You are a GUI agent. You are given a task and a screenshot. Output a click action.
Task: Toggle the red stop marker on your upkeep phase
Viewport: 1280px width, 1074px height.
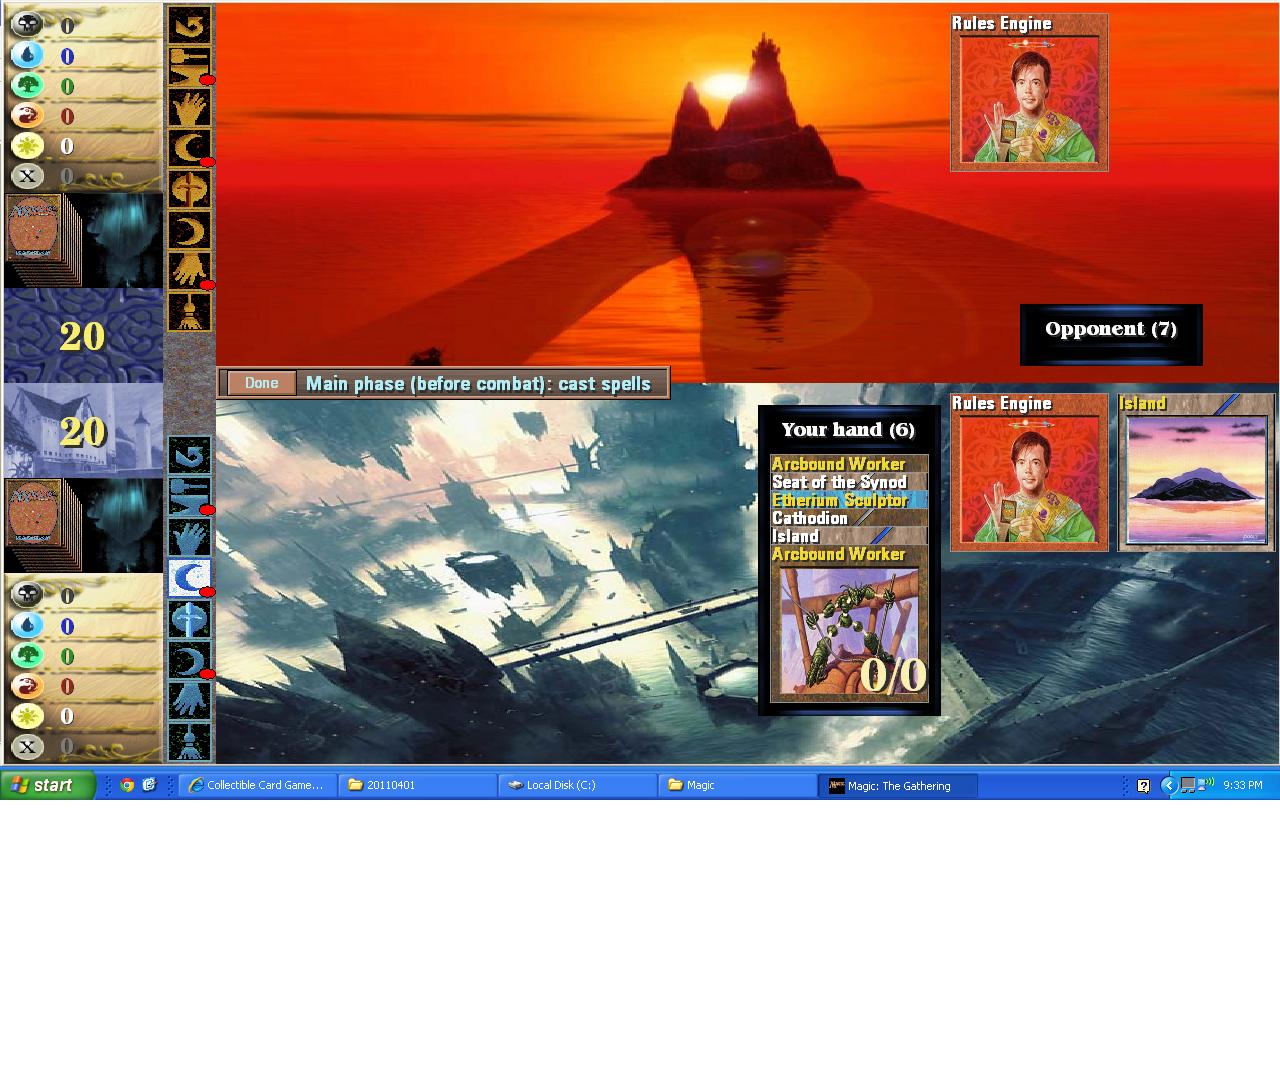(207, 511)
